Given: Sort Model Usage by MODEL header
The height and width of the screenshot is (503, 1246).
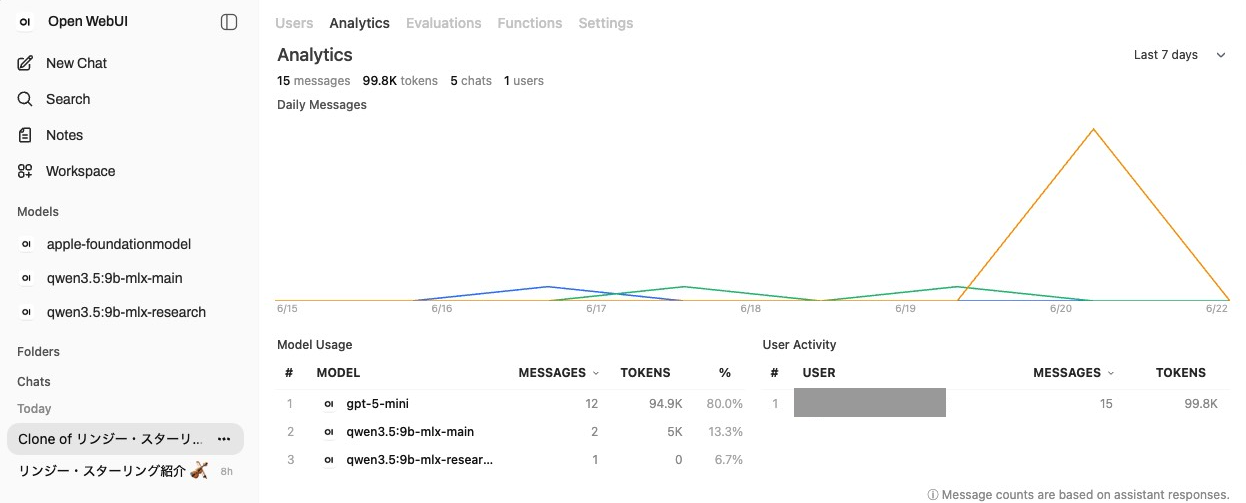Looking at the screenshot, I should (338, 372).
